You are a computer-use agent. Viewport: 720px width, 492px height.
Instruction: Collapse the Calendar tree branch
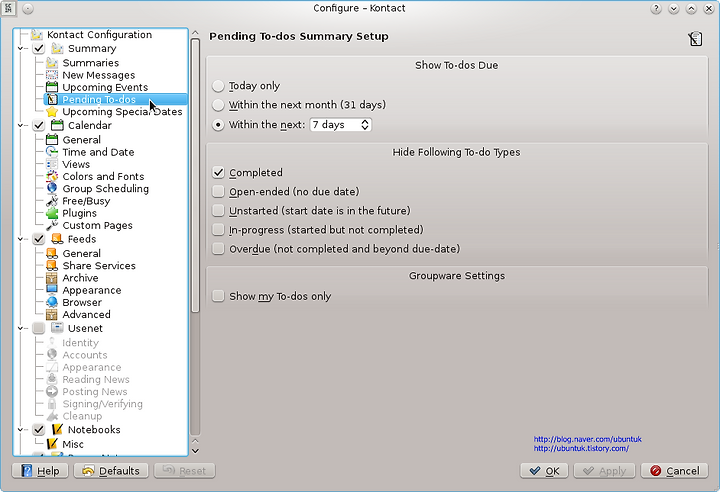pos(20,125)
